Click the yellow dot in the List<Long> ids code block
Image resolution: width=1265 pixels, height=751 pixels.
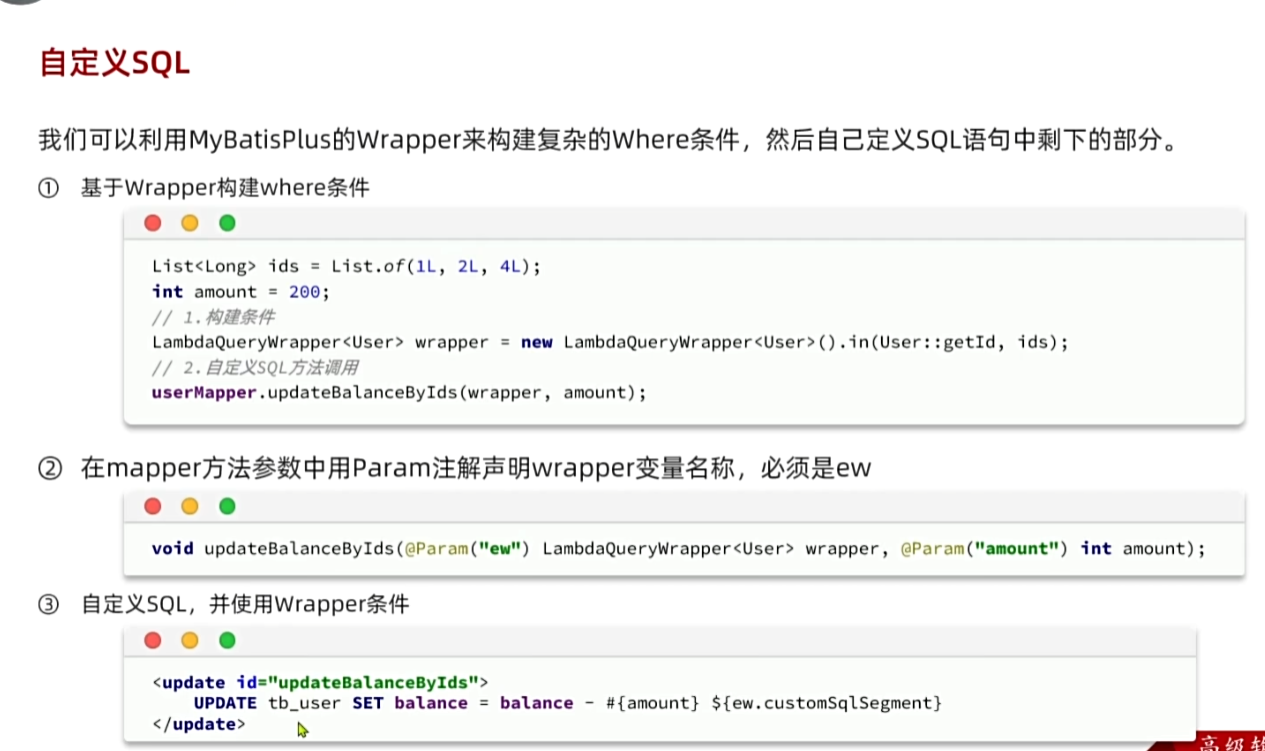190,223
